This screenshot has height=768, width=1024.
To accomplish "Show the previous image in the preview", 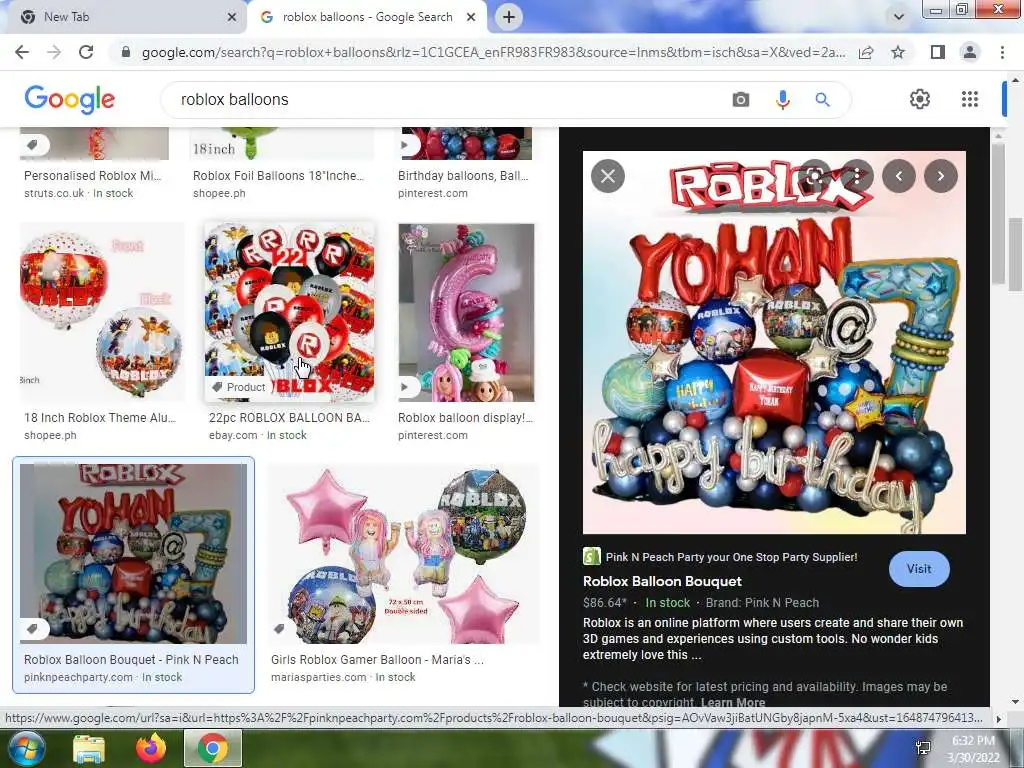I will click(x=899, y=176).
